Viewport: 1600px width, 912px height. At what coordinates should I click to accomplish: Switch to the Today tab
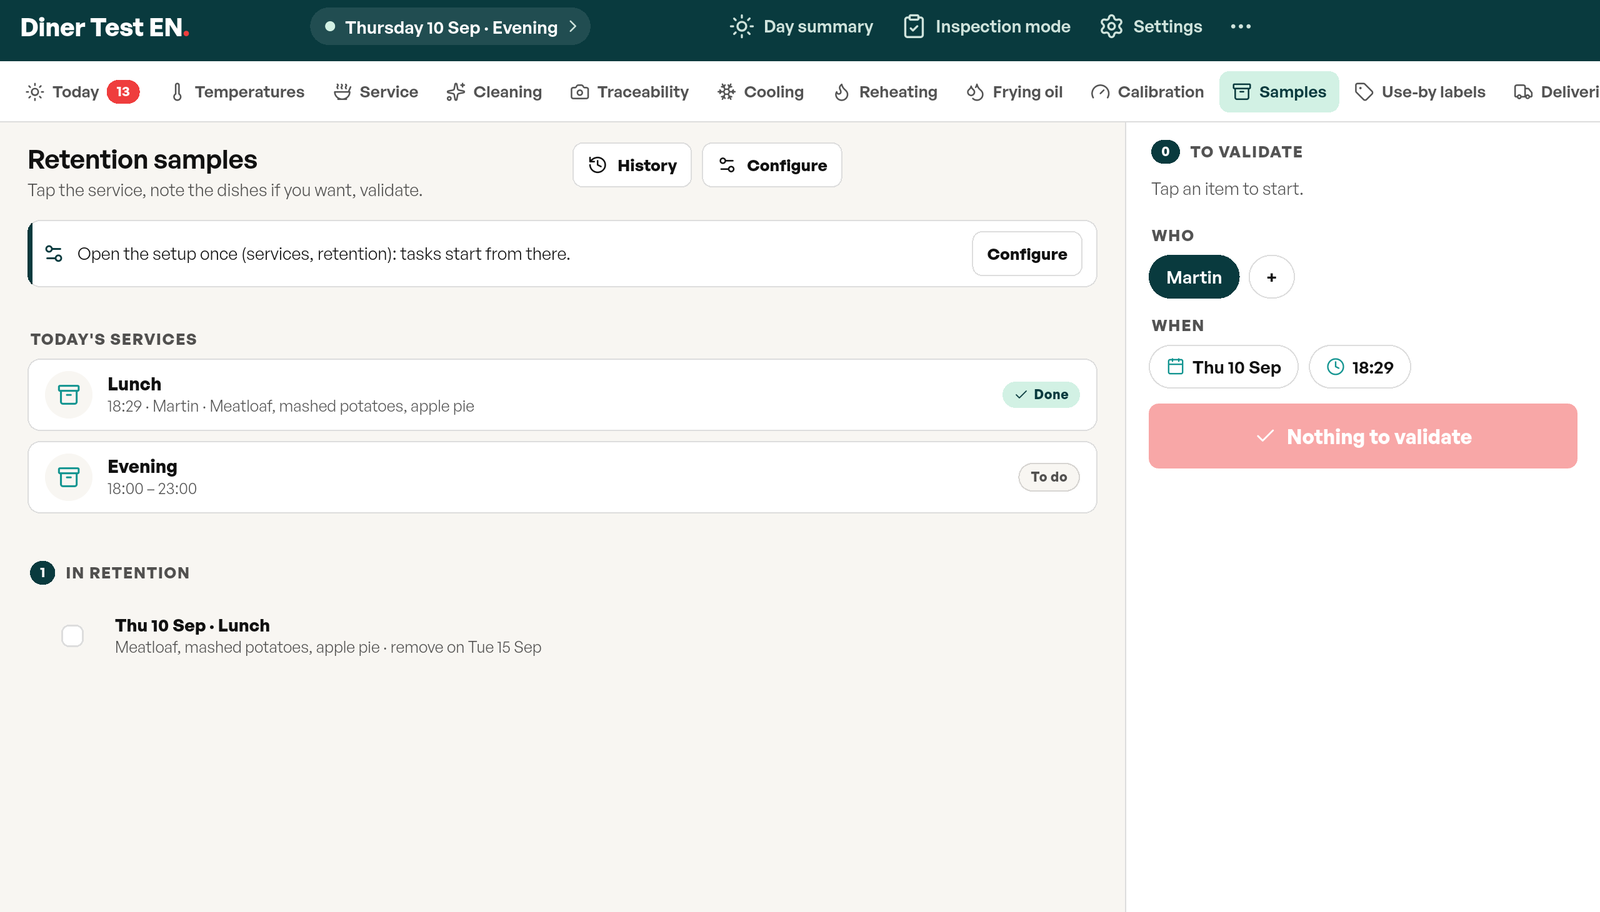82,92
